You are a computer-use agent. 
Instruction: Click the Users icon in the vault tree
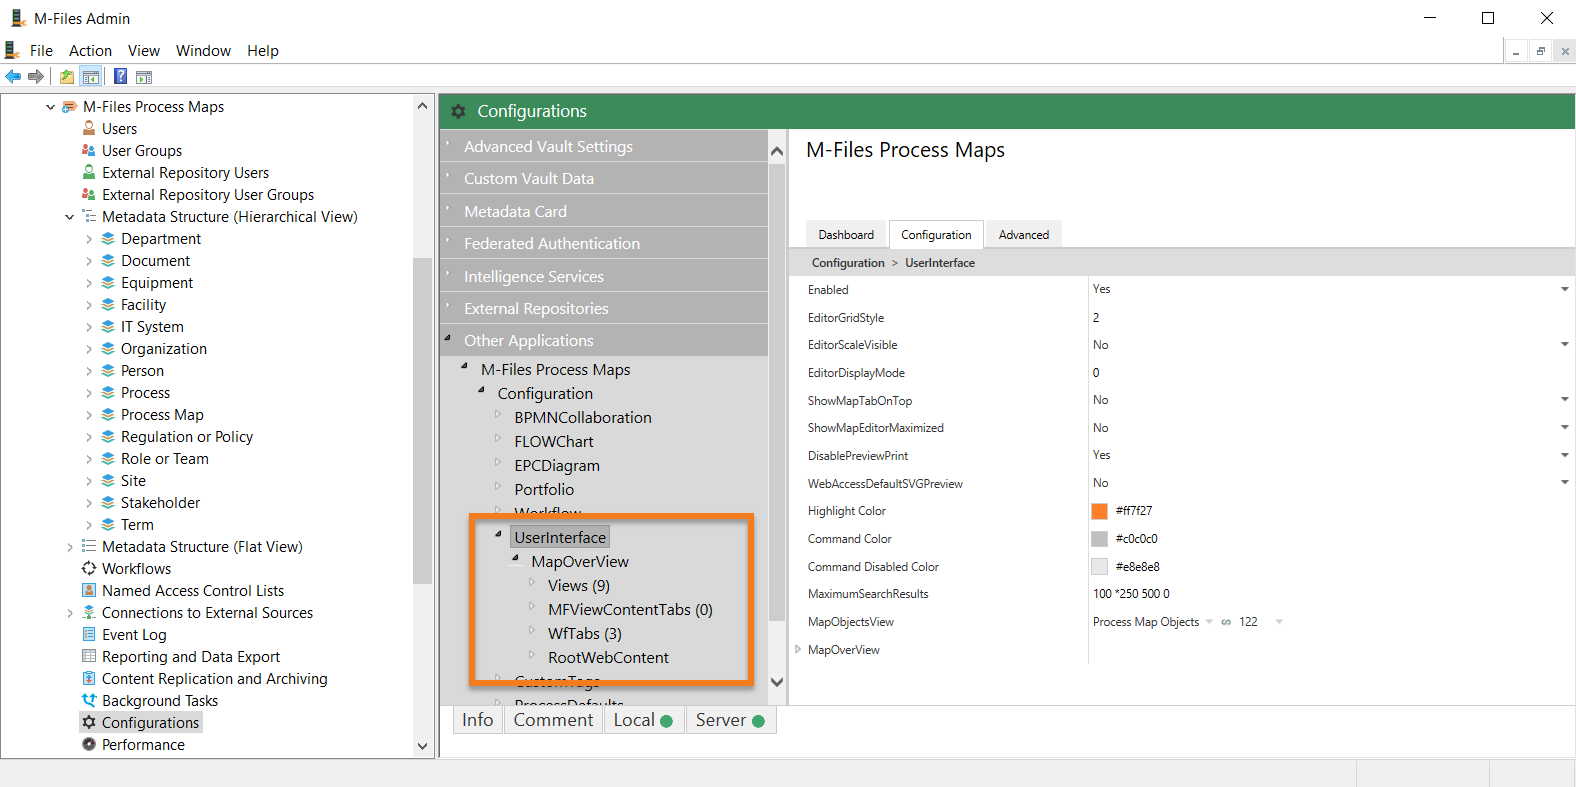tap(89, 129)
